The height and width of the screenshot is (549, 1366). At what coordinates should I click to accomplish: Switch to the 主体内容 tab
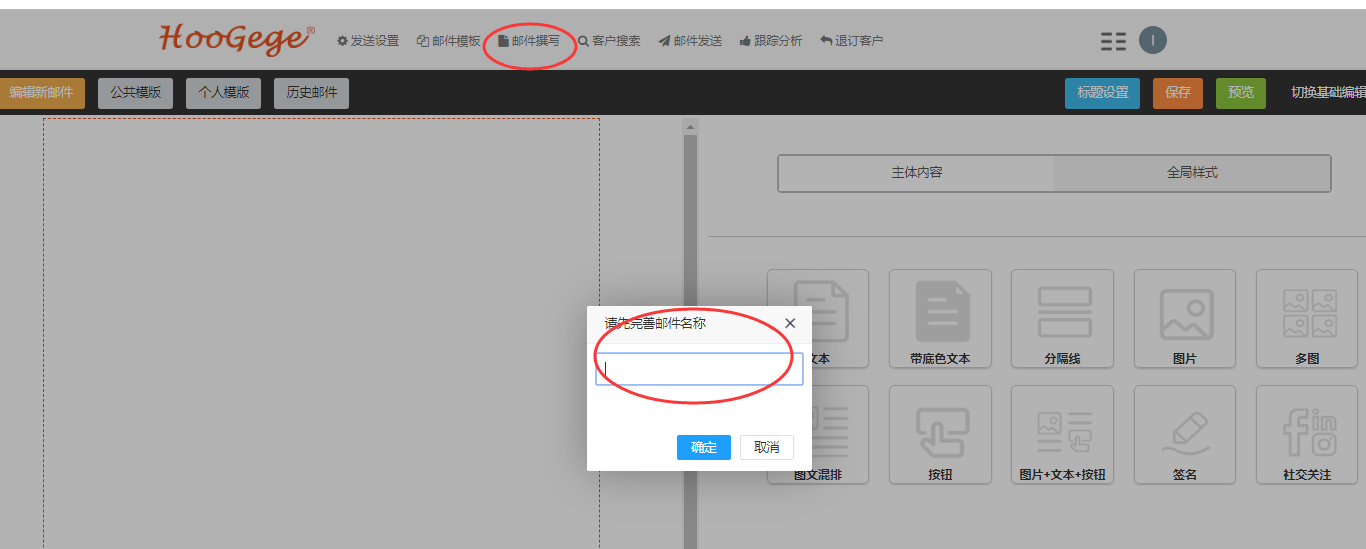click(x=916, y=173)
